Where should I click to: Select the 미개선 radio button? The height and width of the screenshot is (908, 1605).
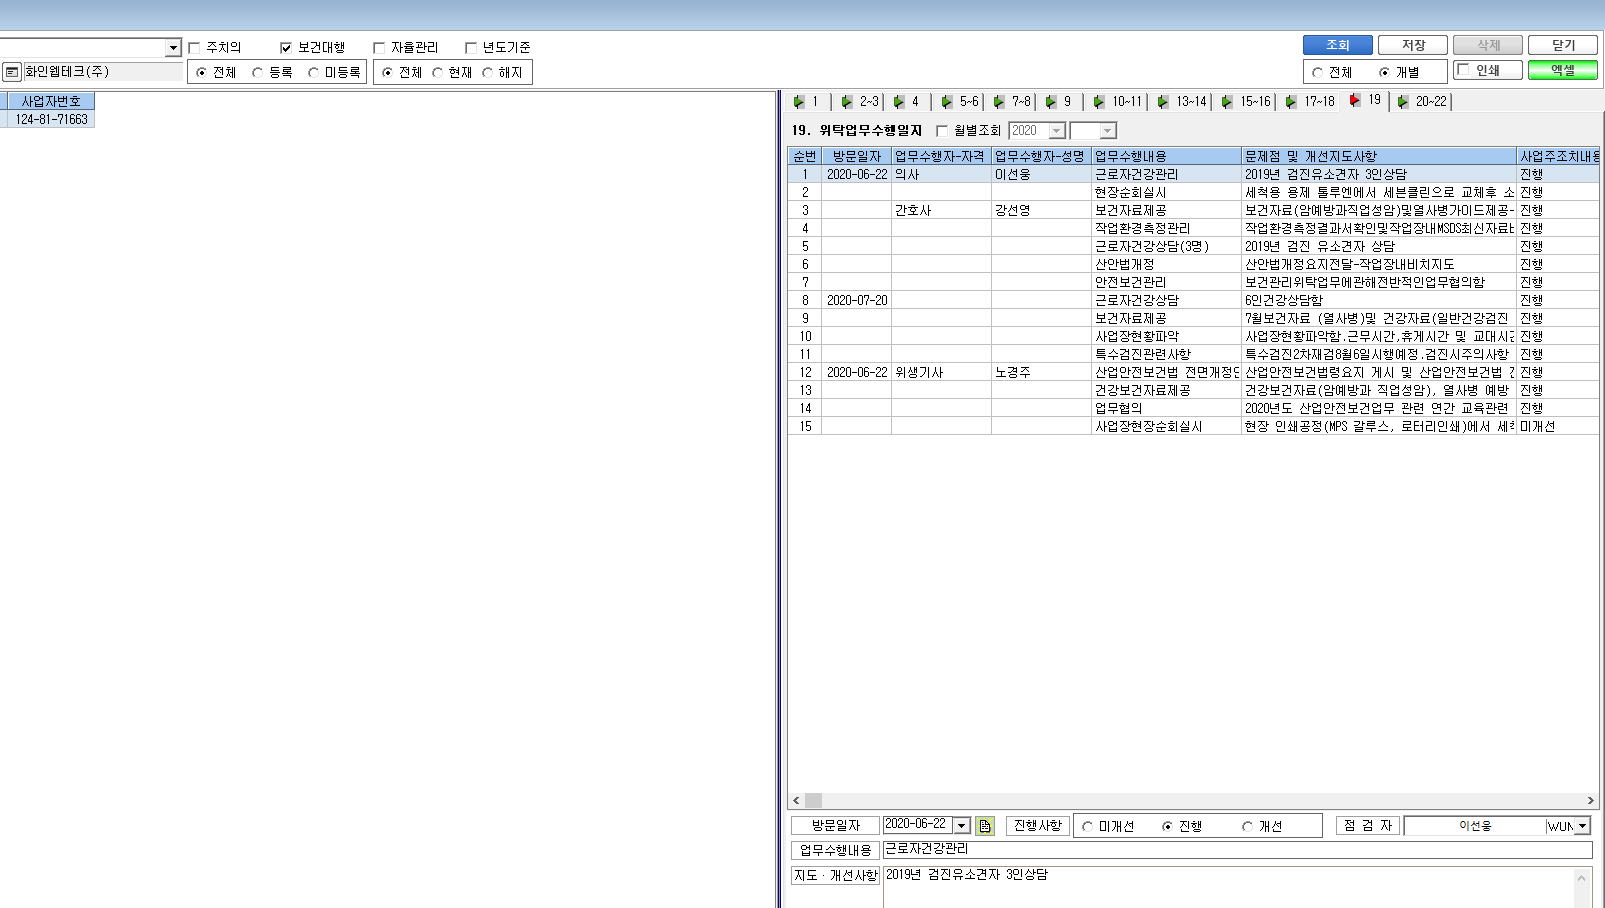[1087, 827]
